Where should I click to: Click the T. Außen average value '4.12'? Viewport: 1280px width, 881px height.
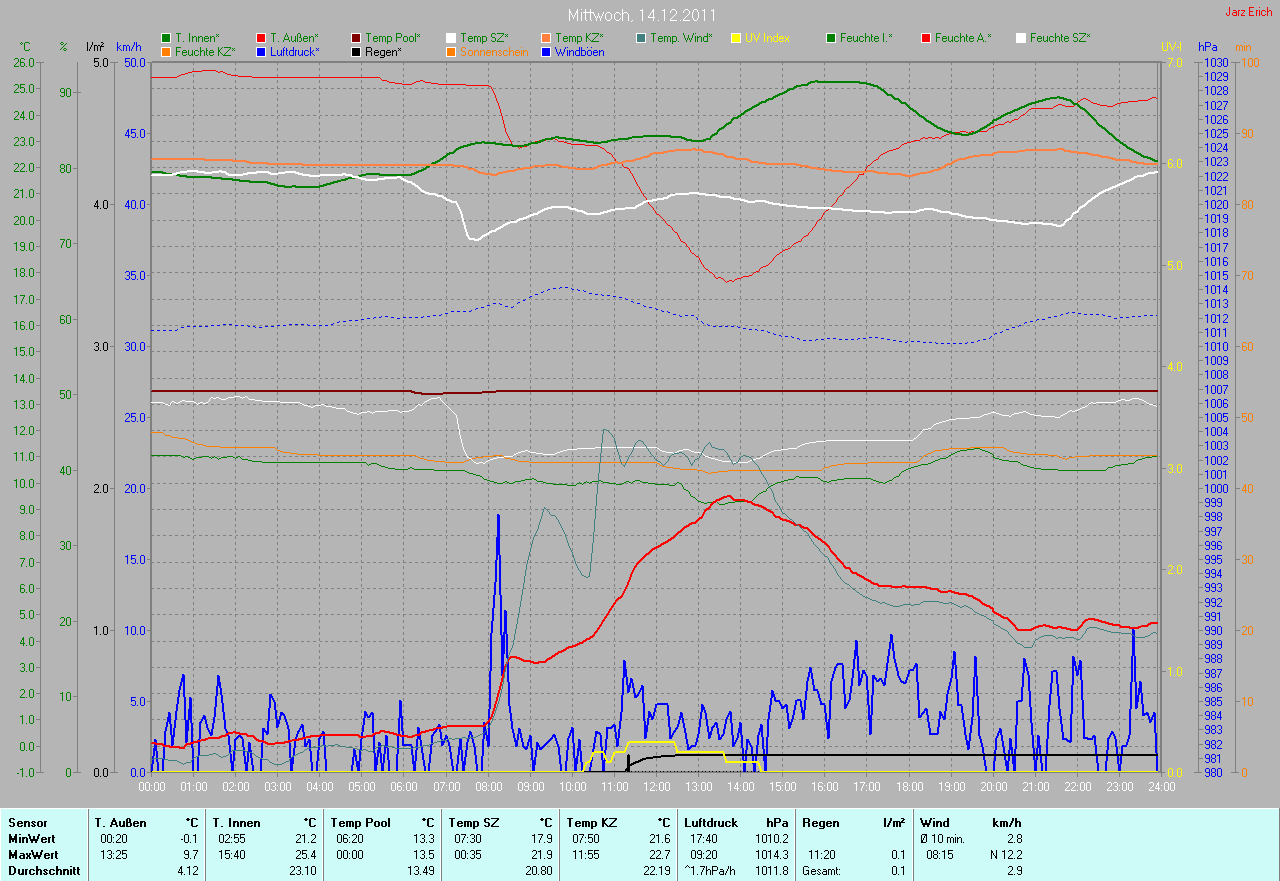(x=187, y=871)
